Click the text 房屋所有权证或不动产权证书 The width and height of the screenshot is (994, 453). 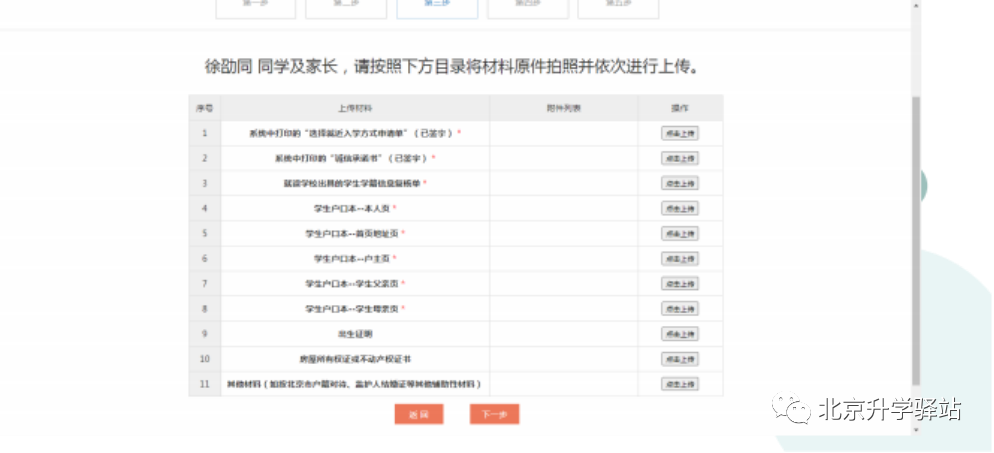(355, 359)
